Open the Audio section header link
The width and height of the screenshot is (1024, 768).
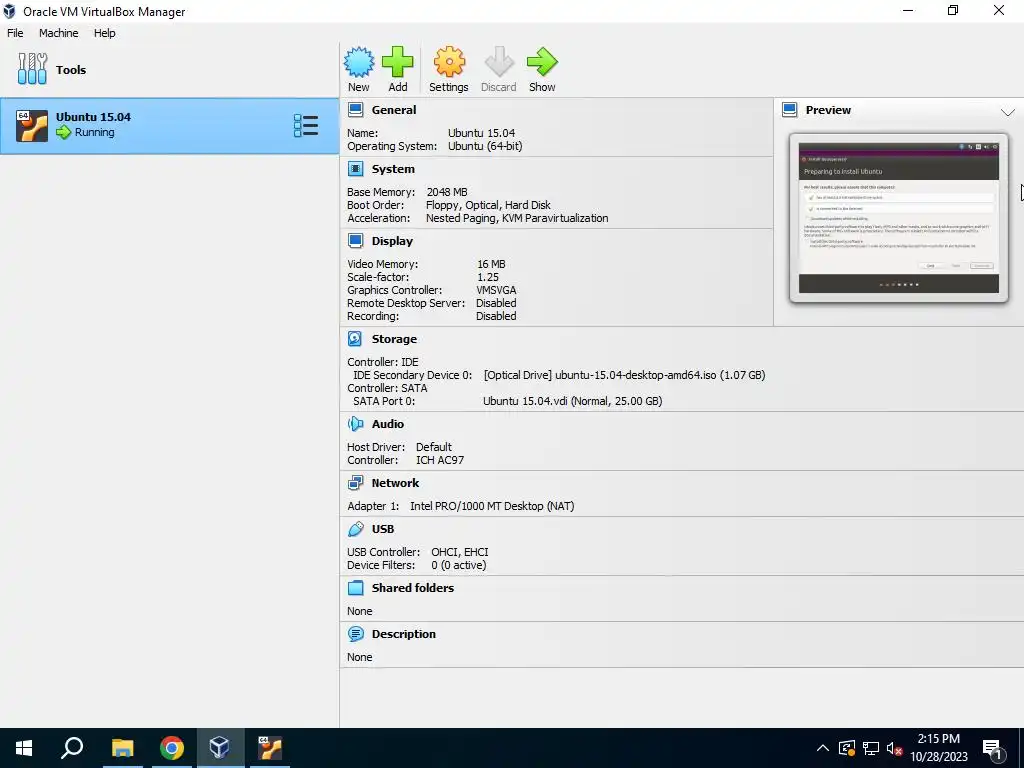click(388, 424)
